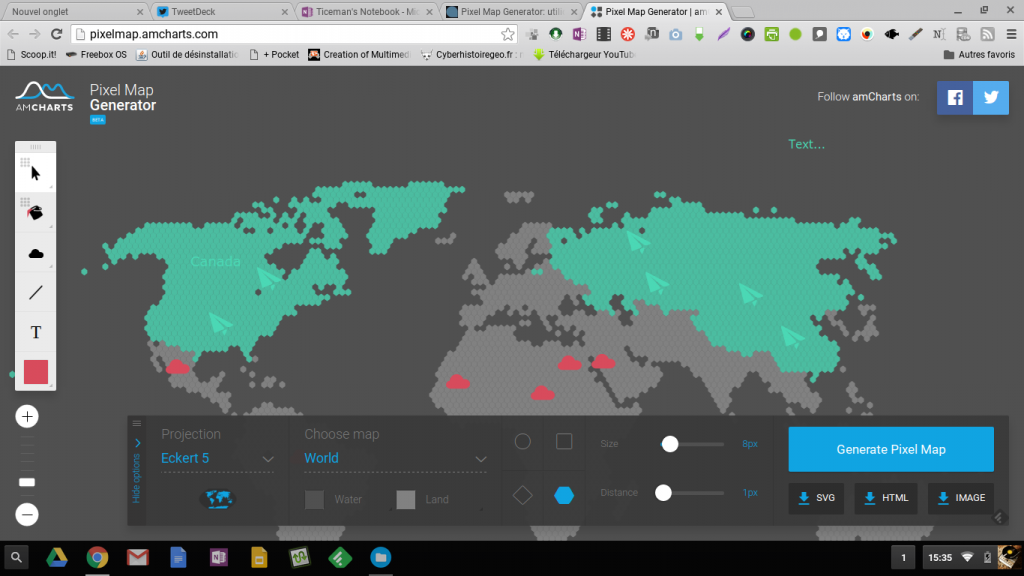Collapse panel using Hide options

point(137,470)
